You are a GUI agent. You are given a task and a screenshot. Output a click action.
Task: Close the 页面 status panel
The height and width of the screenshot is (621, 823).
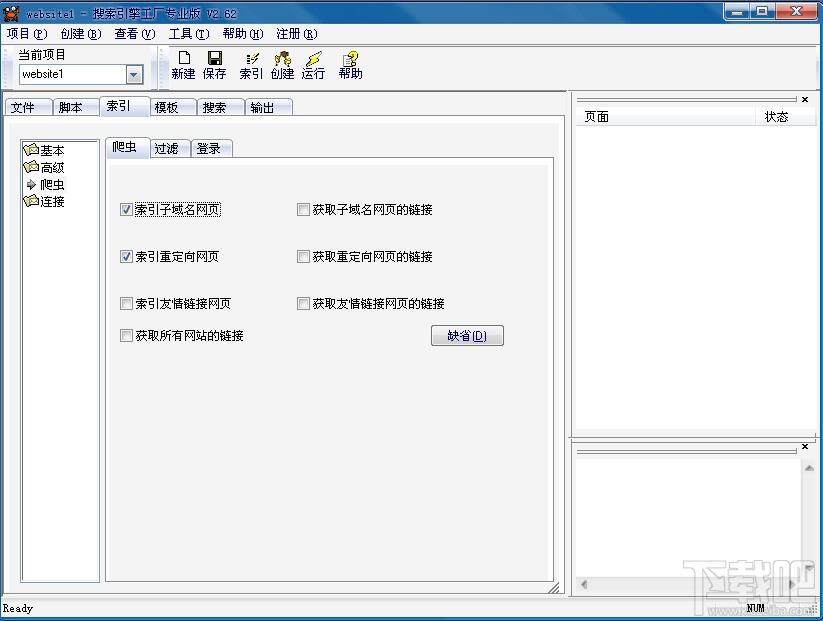point(805,99)
